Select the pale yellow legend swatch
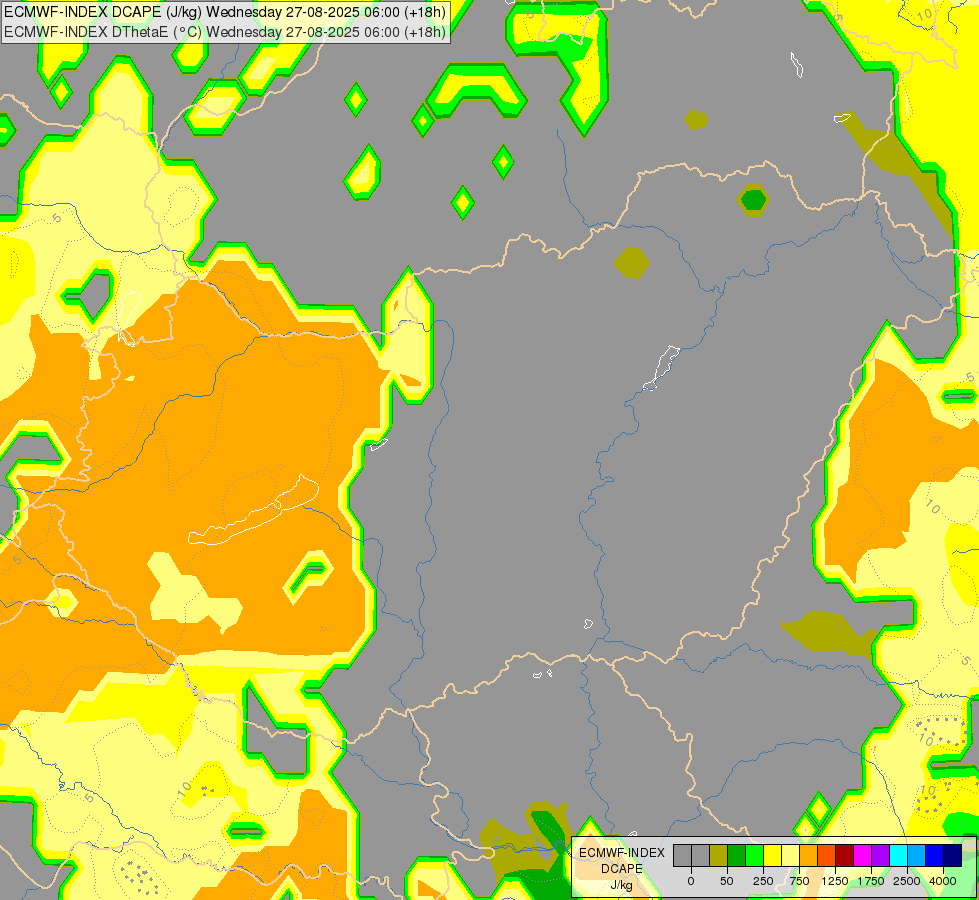979x900 pixels. (x=790, y=855)
